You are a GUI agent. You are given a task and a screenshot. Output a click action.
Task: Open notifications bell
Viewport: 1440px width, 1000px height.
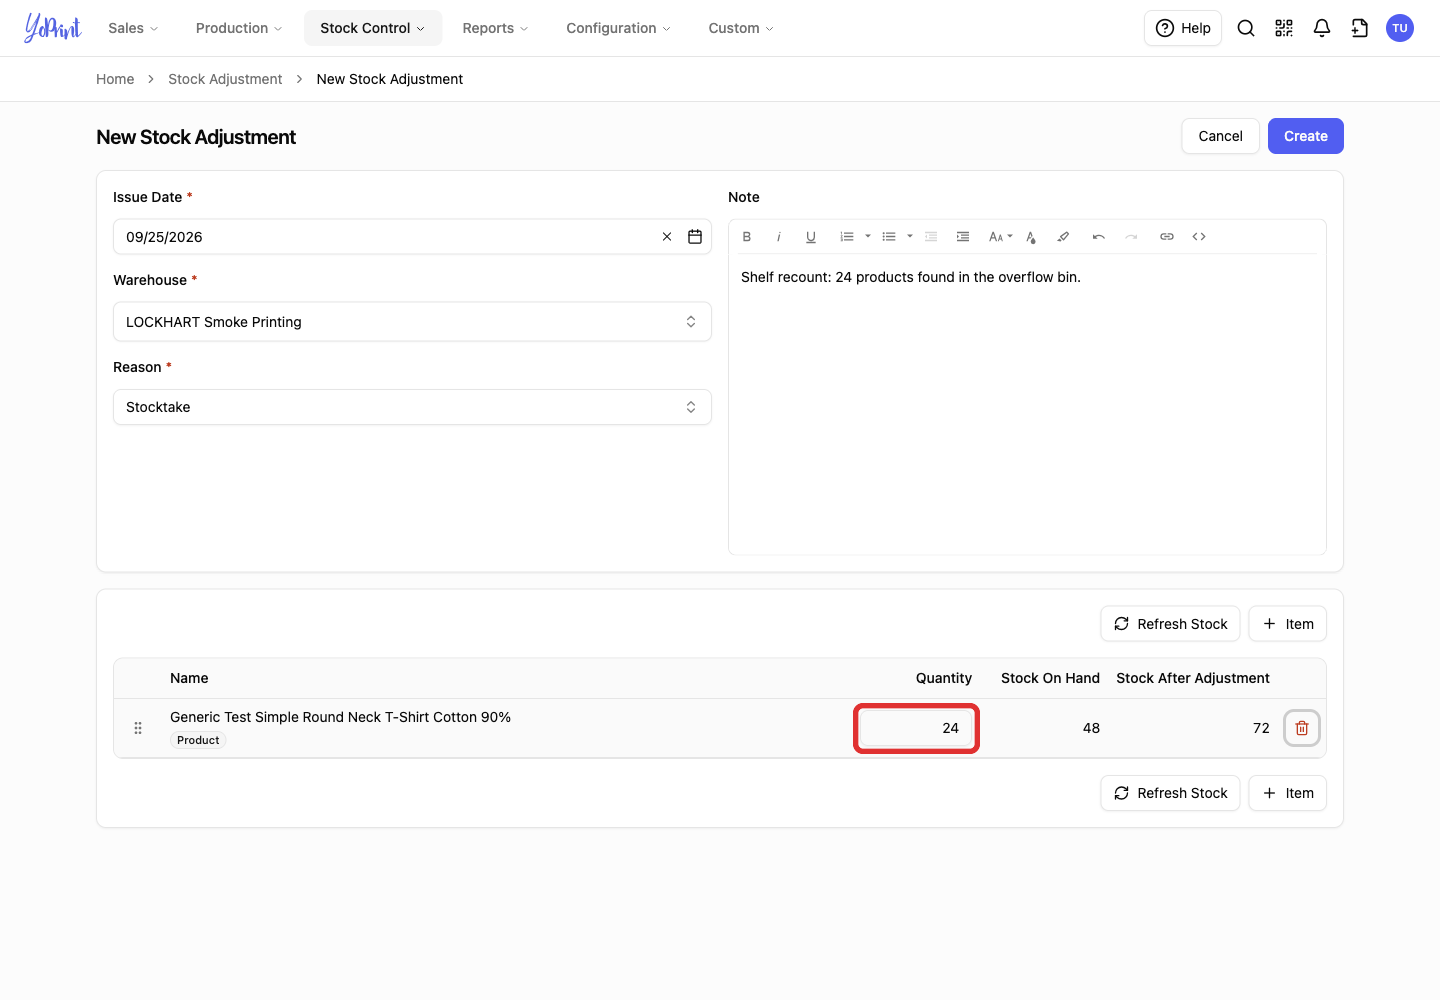coord(1322,28)
